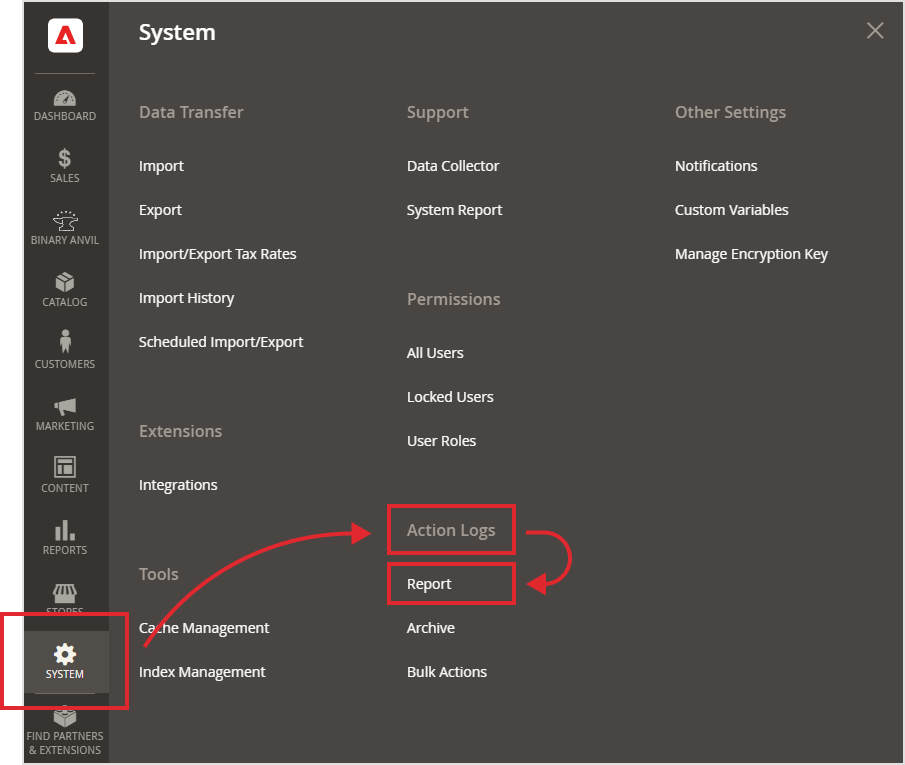Open Manage Encryption Key settings

coord(751,254)
